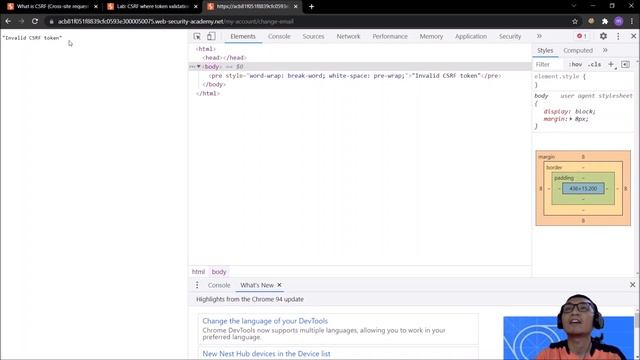Screen dimensions: 640x360
Task: Click the ellipsis beside body node
Action: click(x=192, y=67)
